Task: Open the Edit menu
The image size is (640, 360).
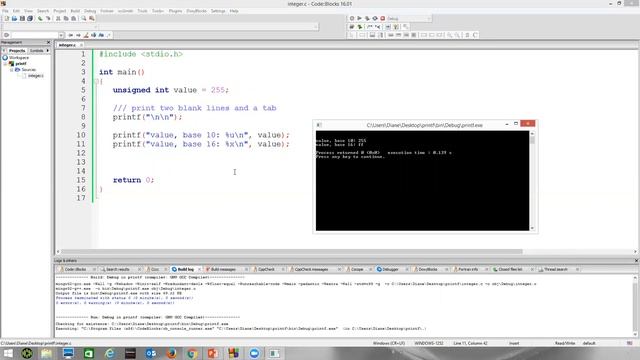Action: click(x=16, y=11)
